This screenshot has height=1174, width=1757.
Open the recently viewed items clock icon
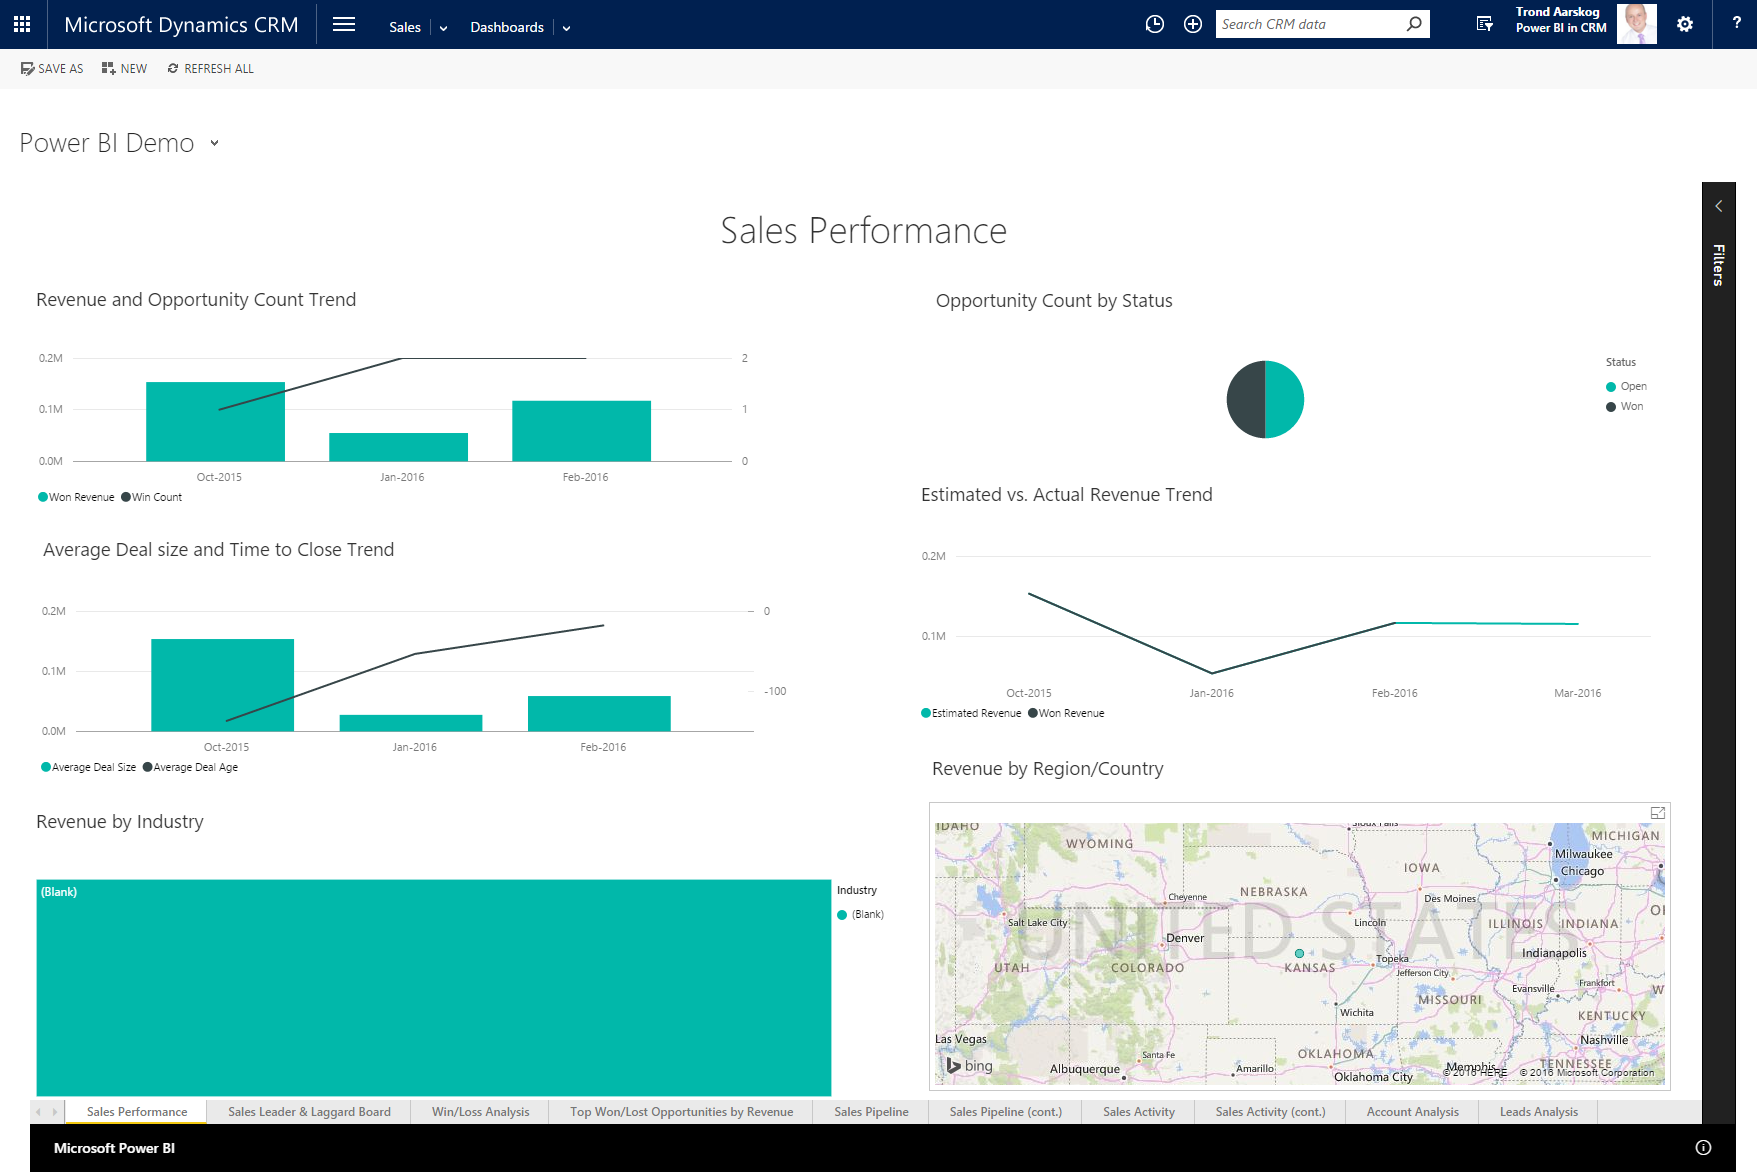pyautogui.click(x=1155, y=24)
